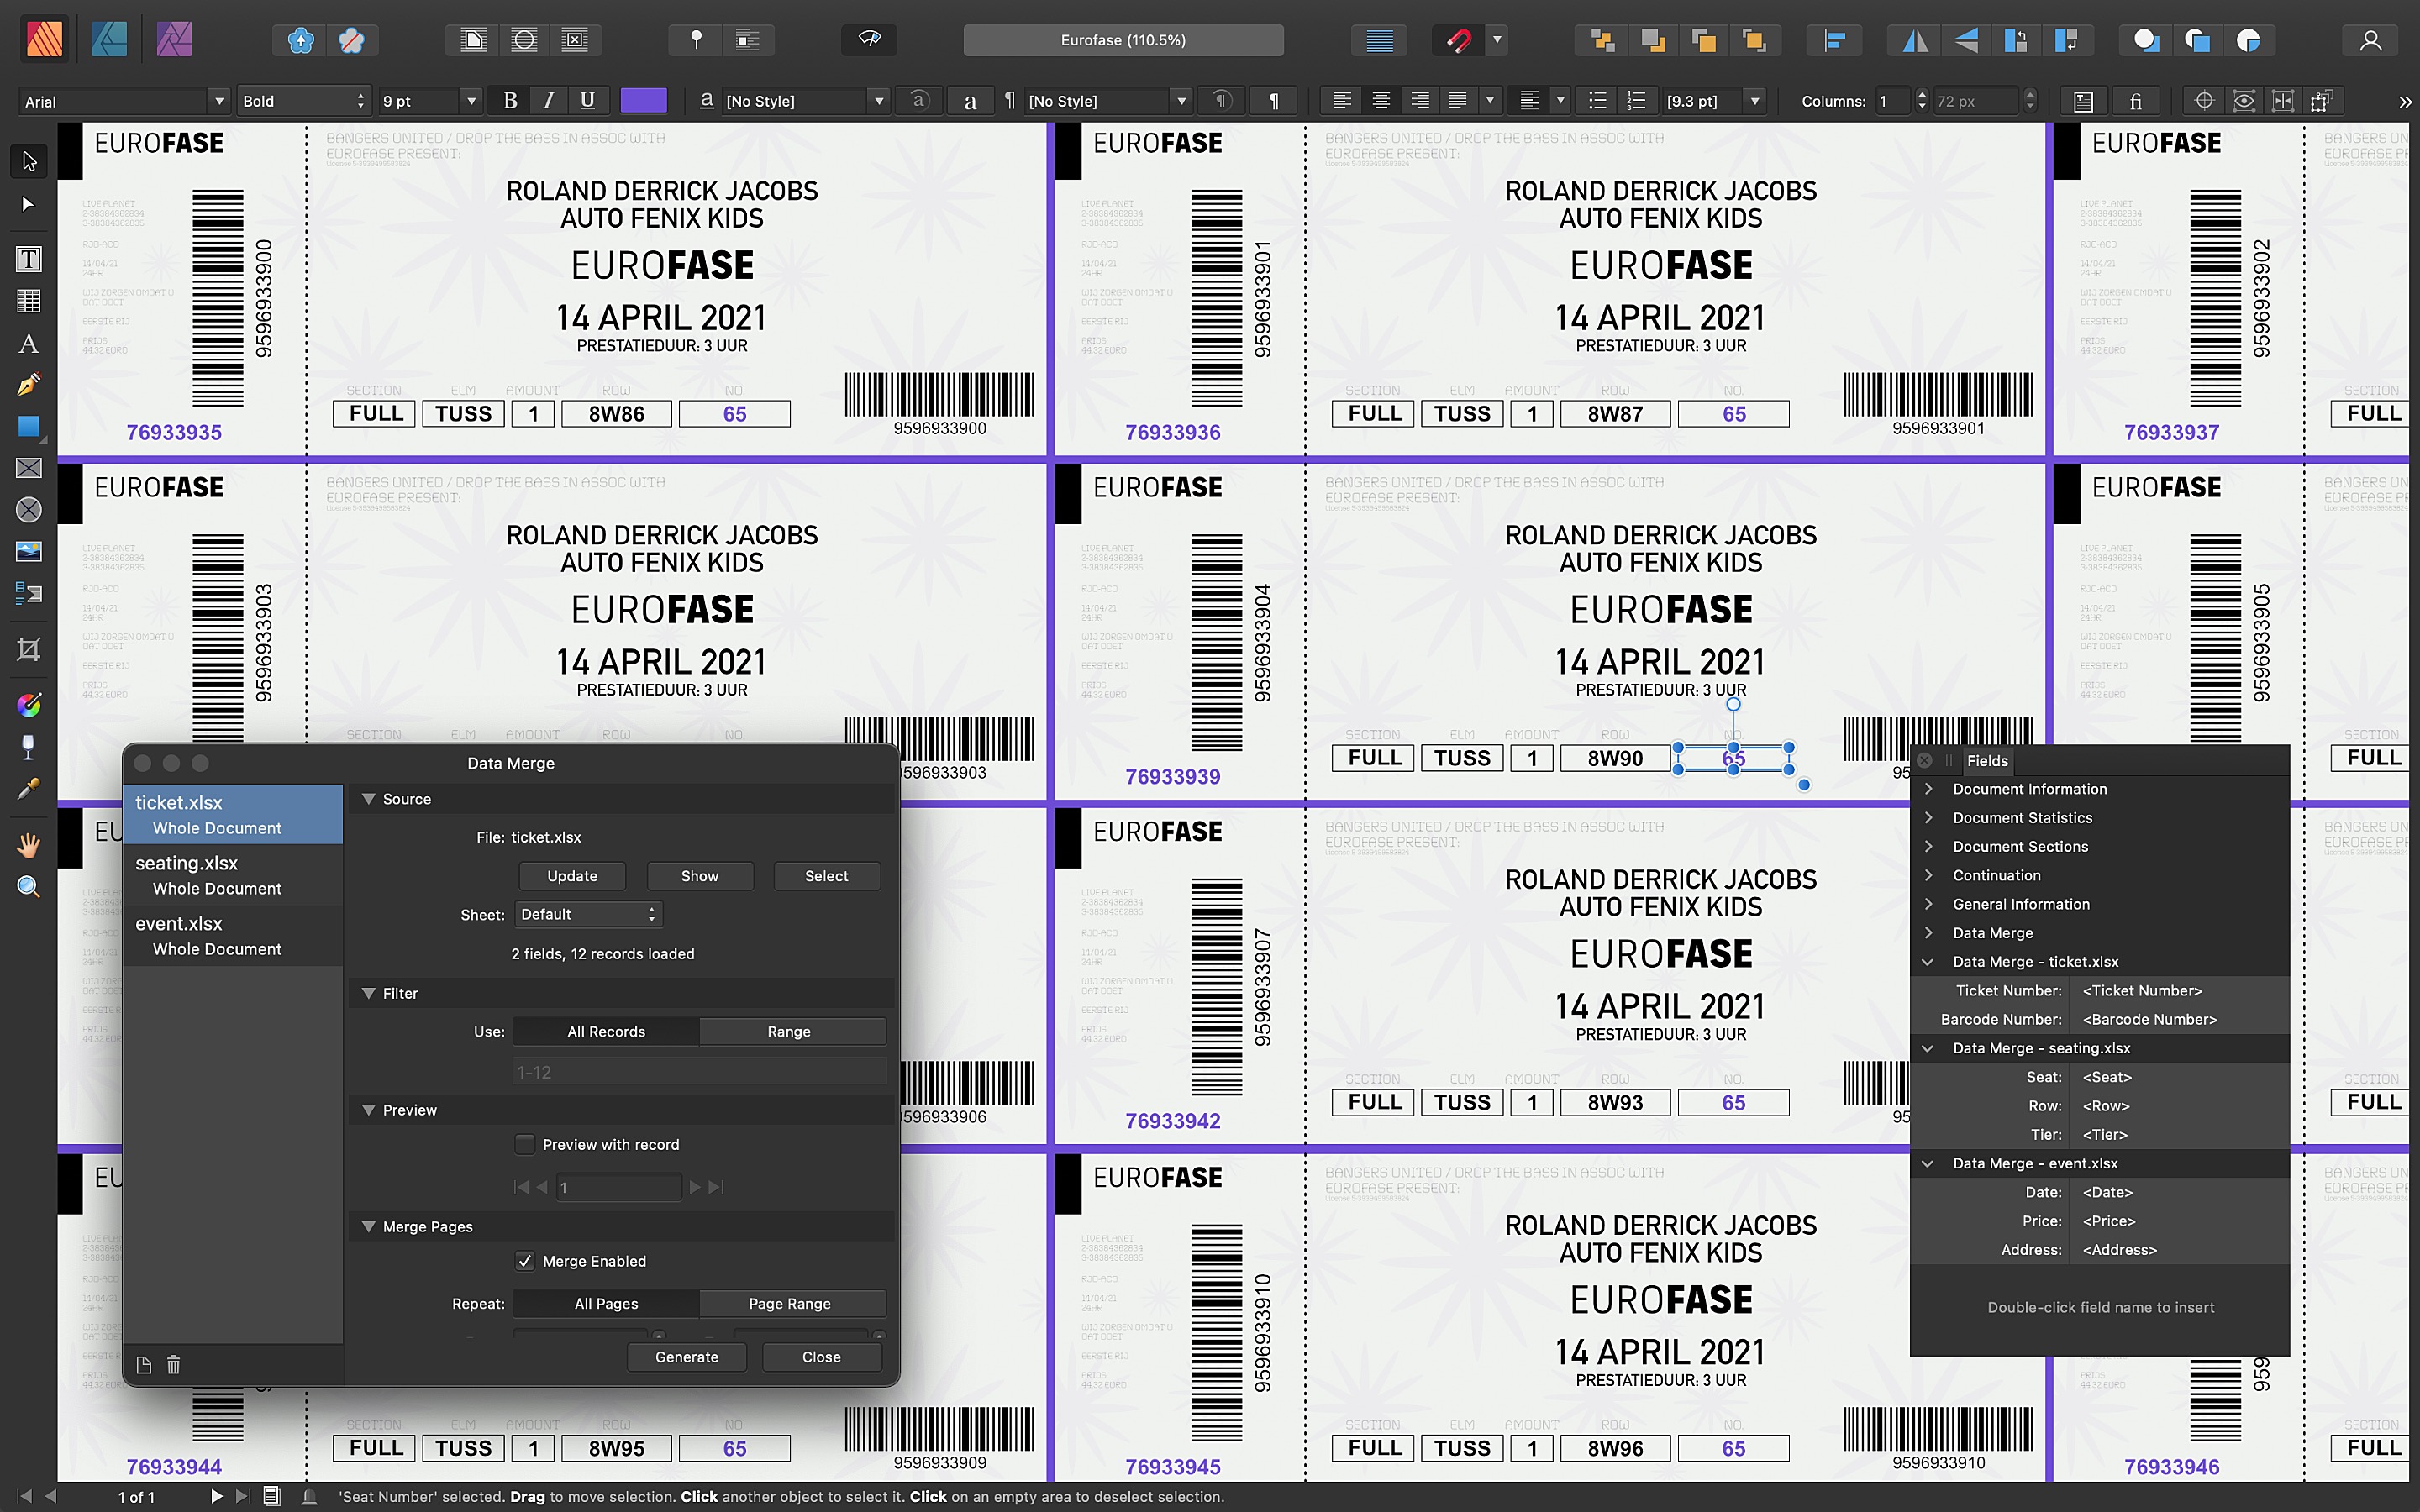Select the Pen tool
This screenshot has height=1512, width=2420.
point(29,384)
